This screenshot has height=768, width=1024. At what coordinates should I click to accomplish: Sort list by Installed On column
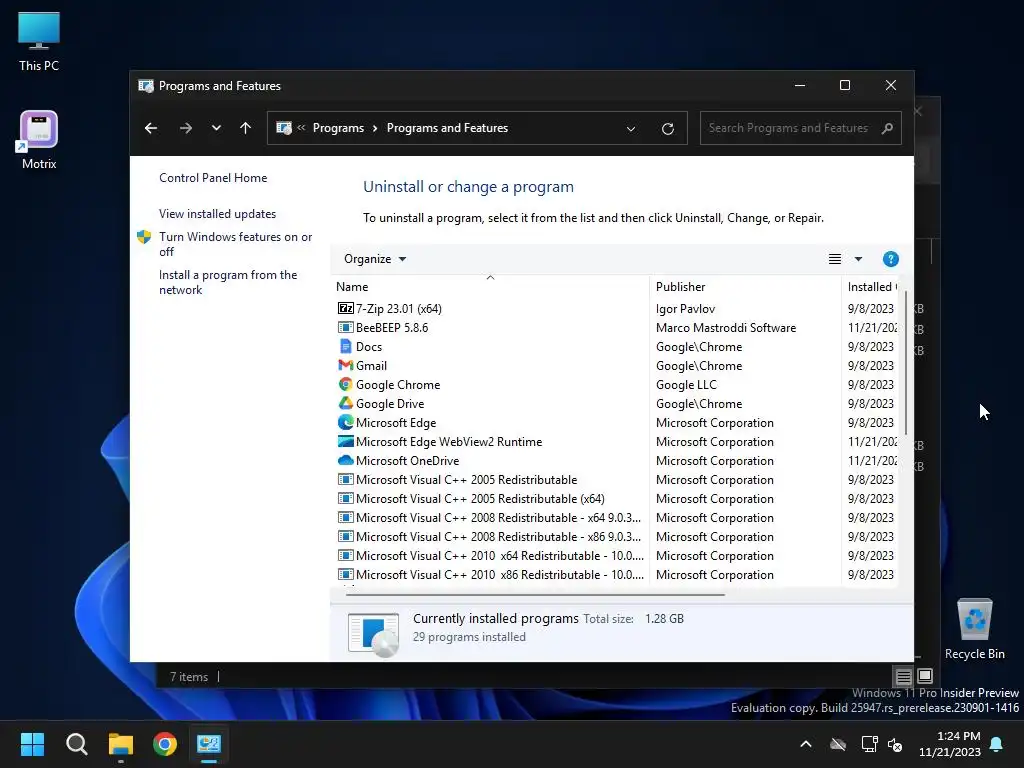pyautogui.click(x=871, y=287)
